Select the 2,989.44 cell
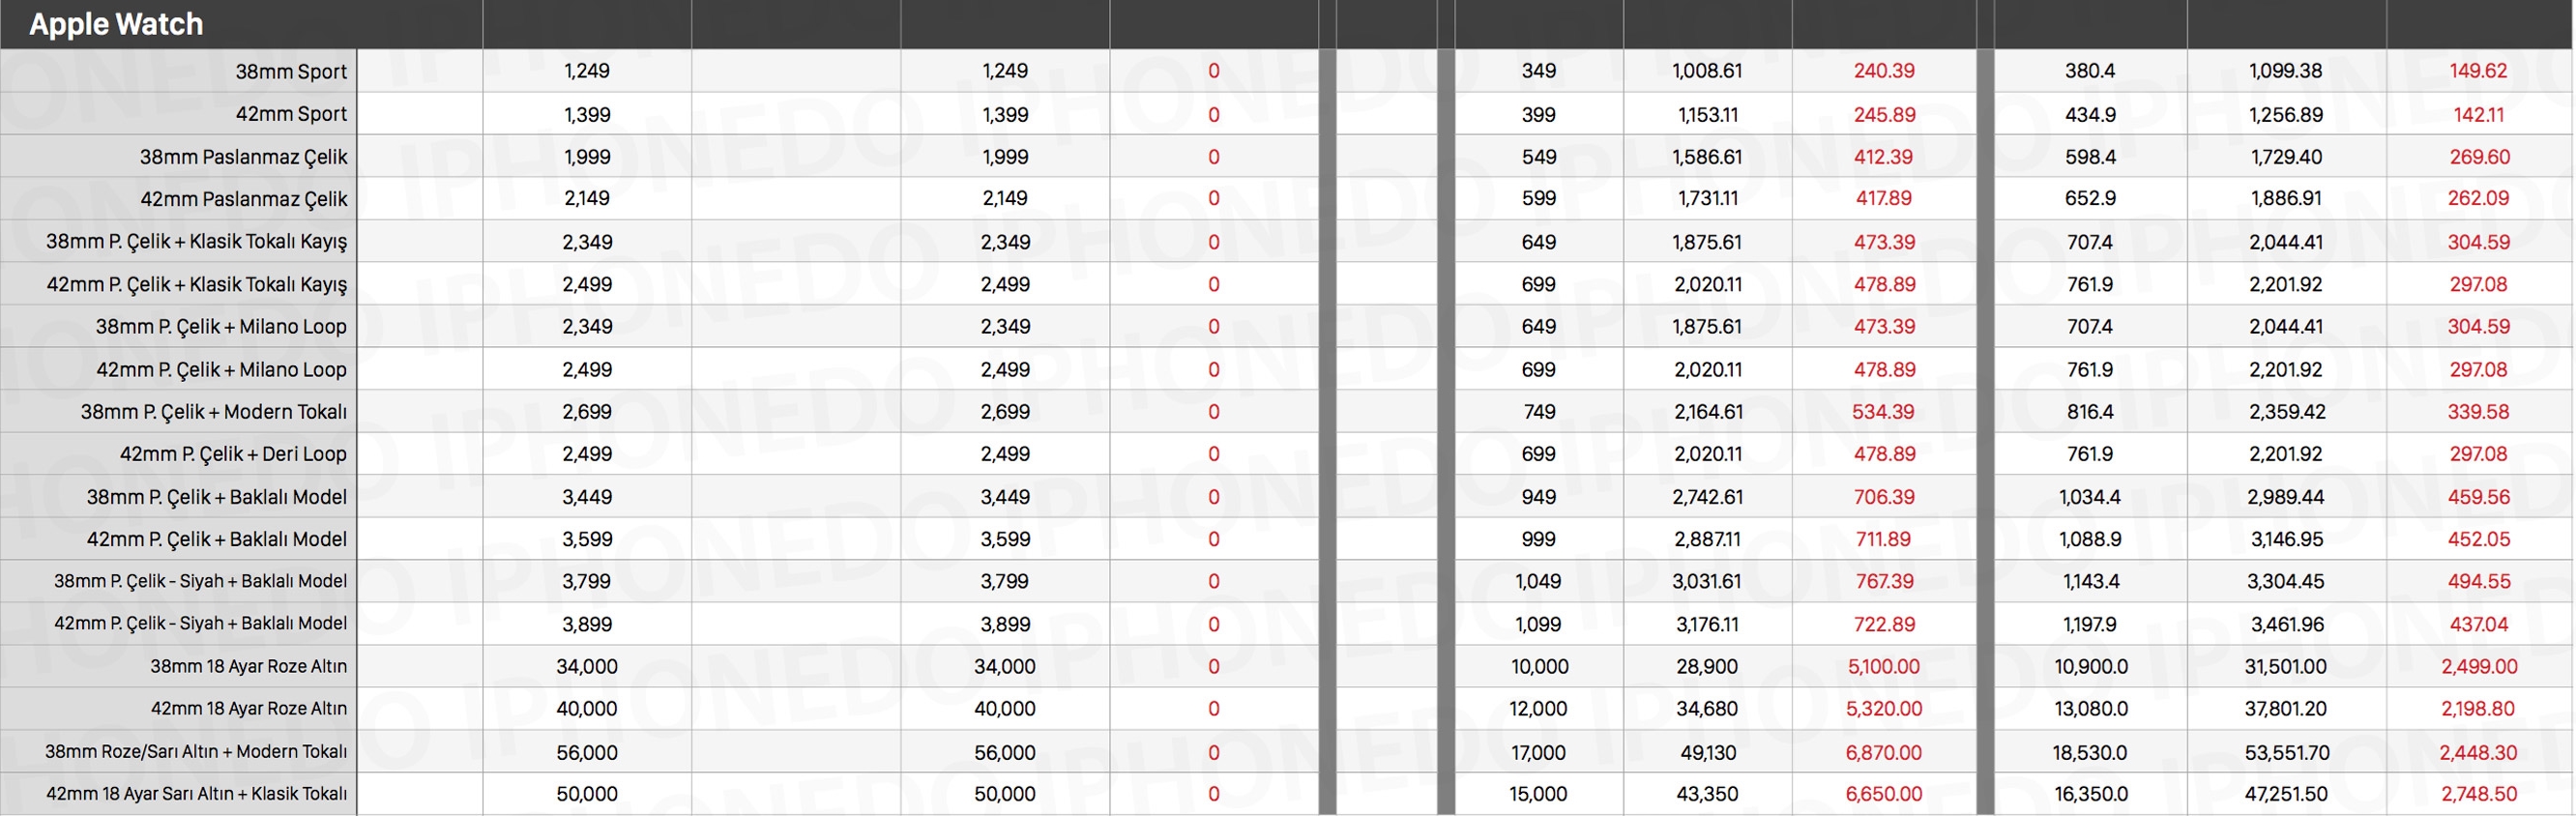Image resolution: width=2576 pixels, height=816 pixels. (2286, 497)
